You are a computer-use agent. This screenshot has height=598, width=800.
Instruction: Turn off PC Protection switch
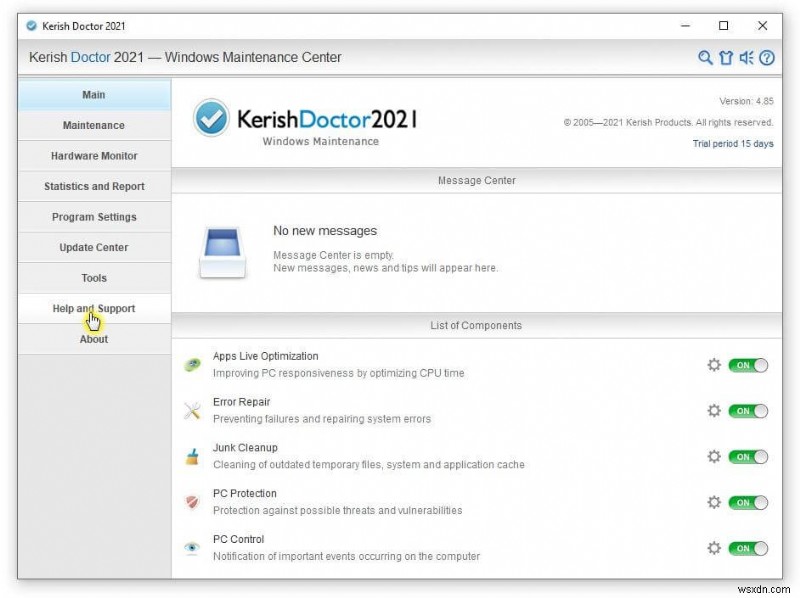(748, 503)
